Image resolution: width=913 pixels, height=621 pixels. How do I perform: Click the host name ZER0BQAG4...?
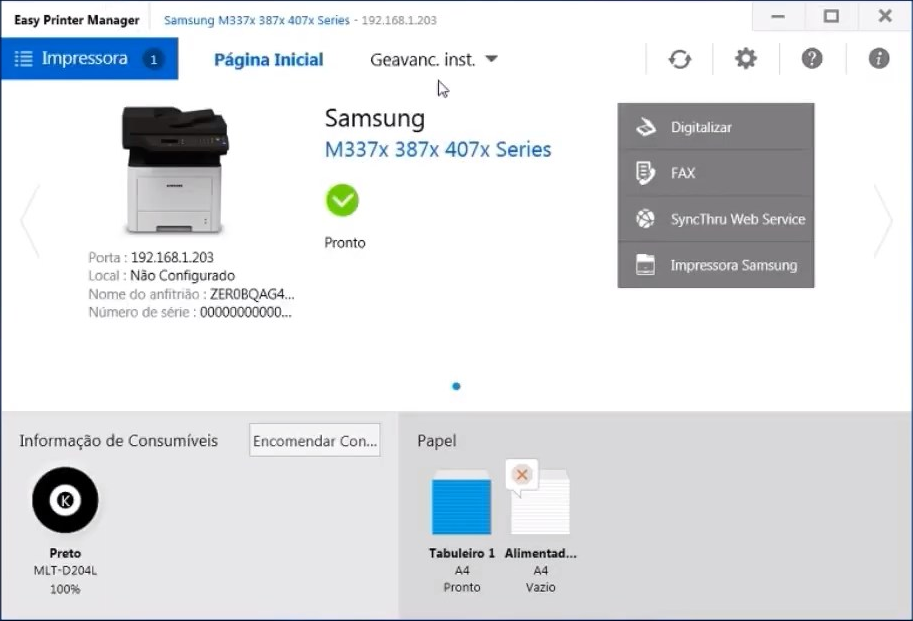(252, 294)
